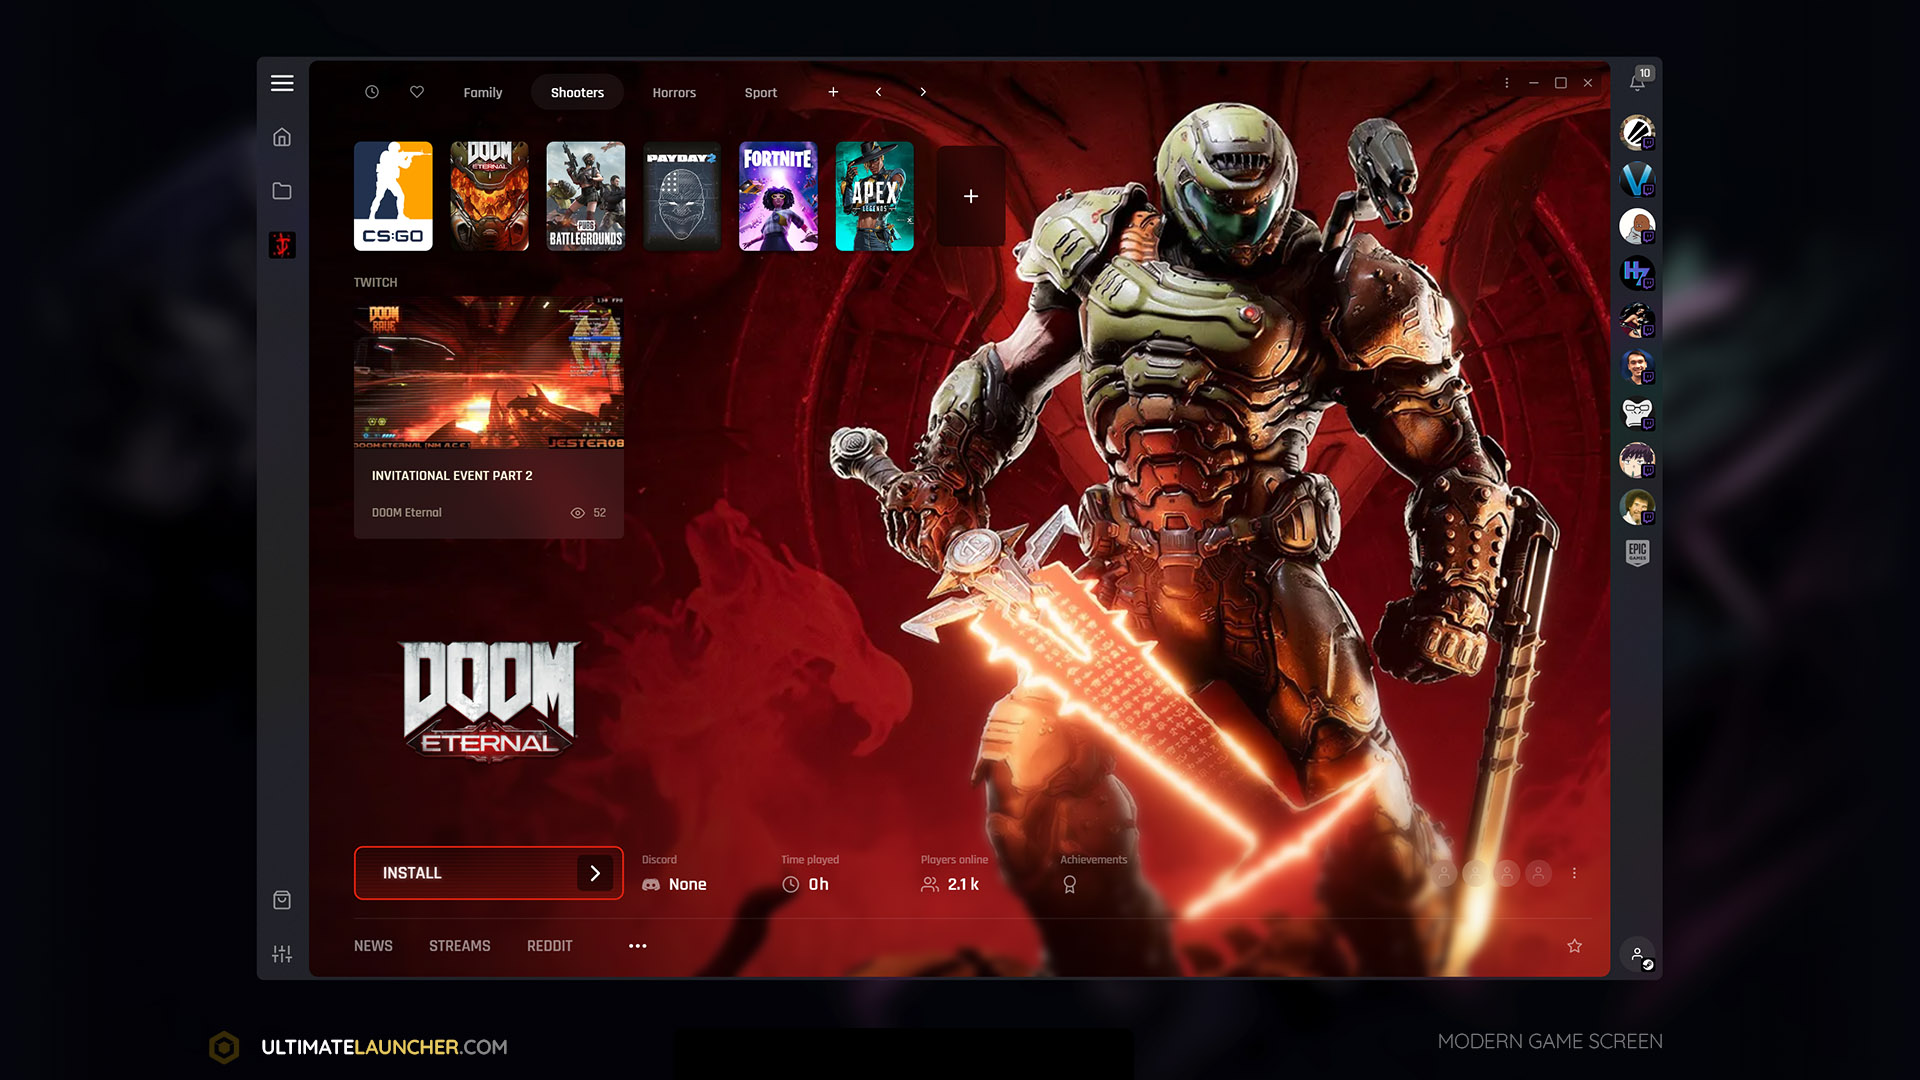This screenshot has height=1080, width=1920.
Task: Switch to the Shooters tab
Action: [577, 92]
